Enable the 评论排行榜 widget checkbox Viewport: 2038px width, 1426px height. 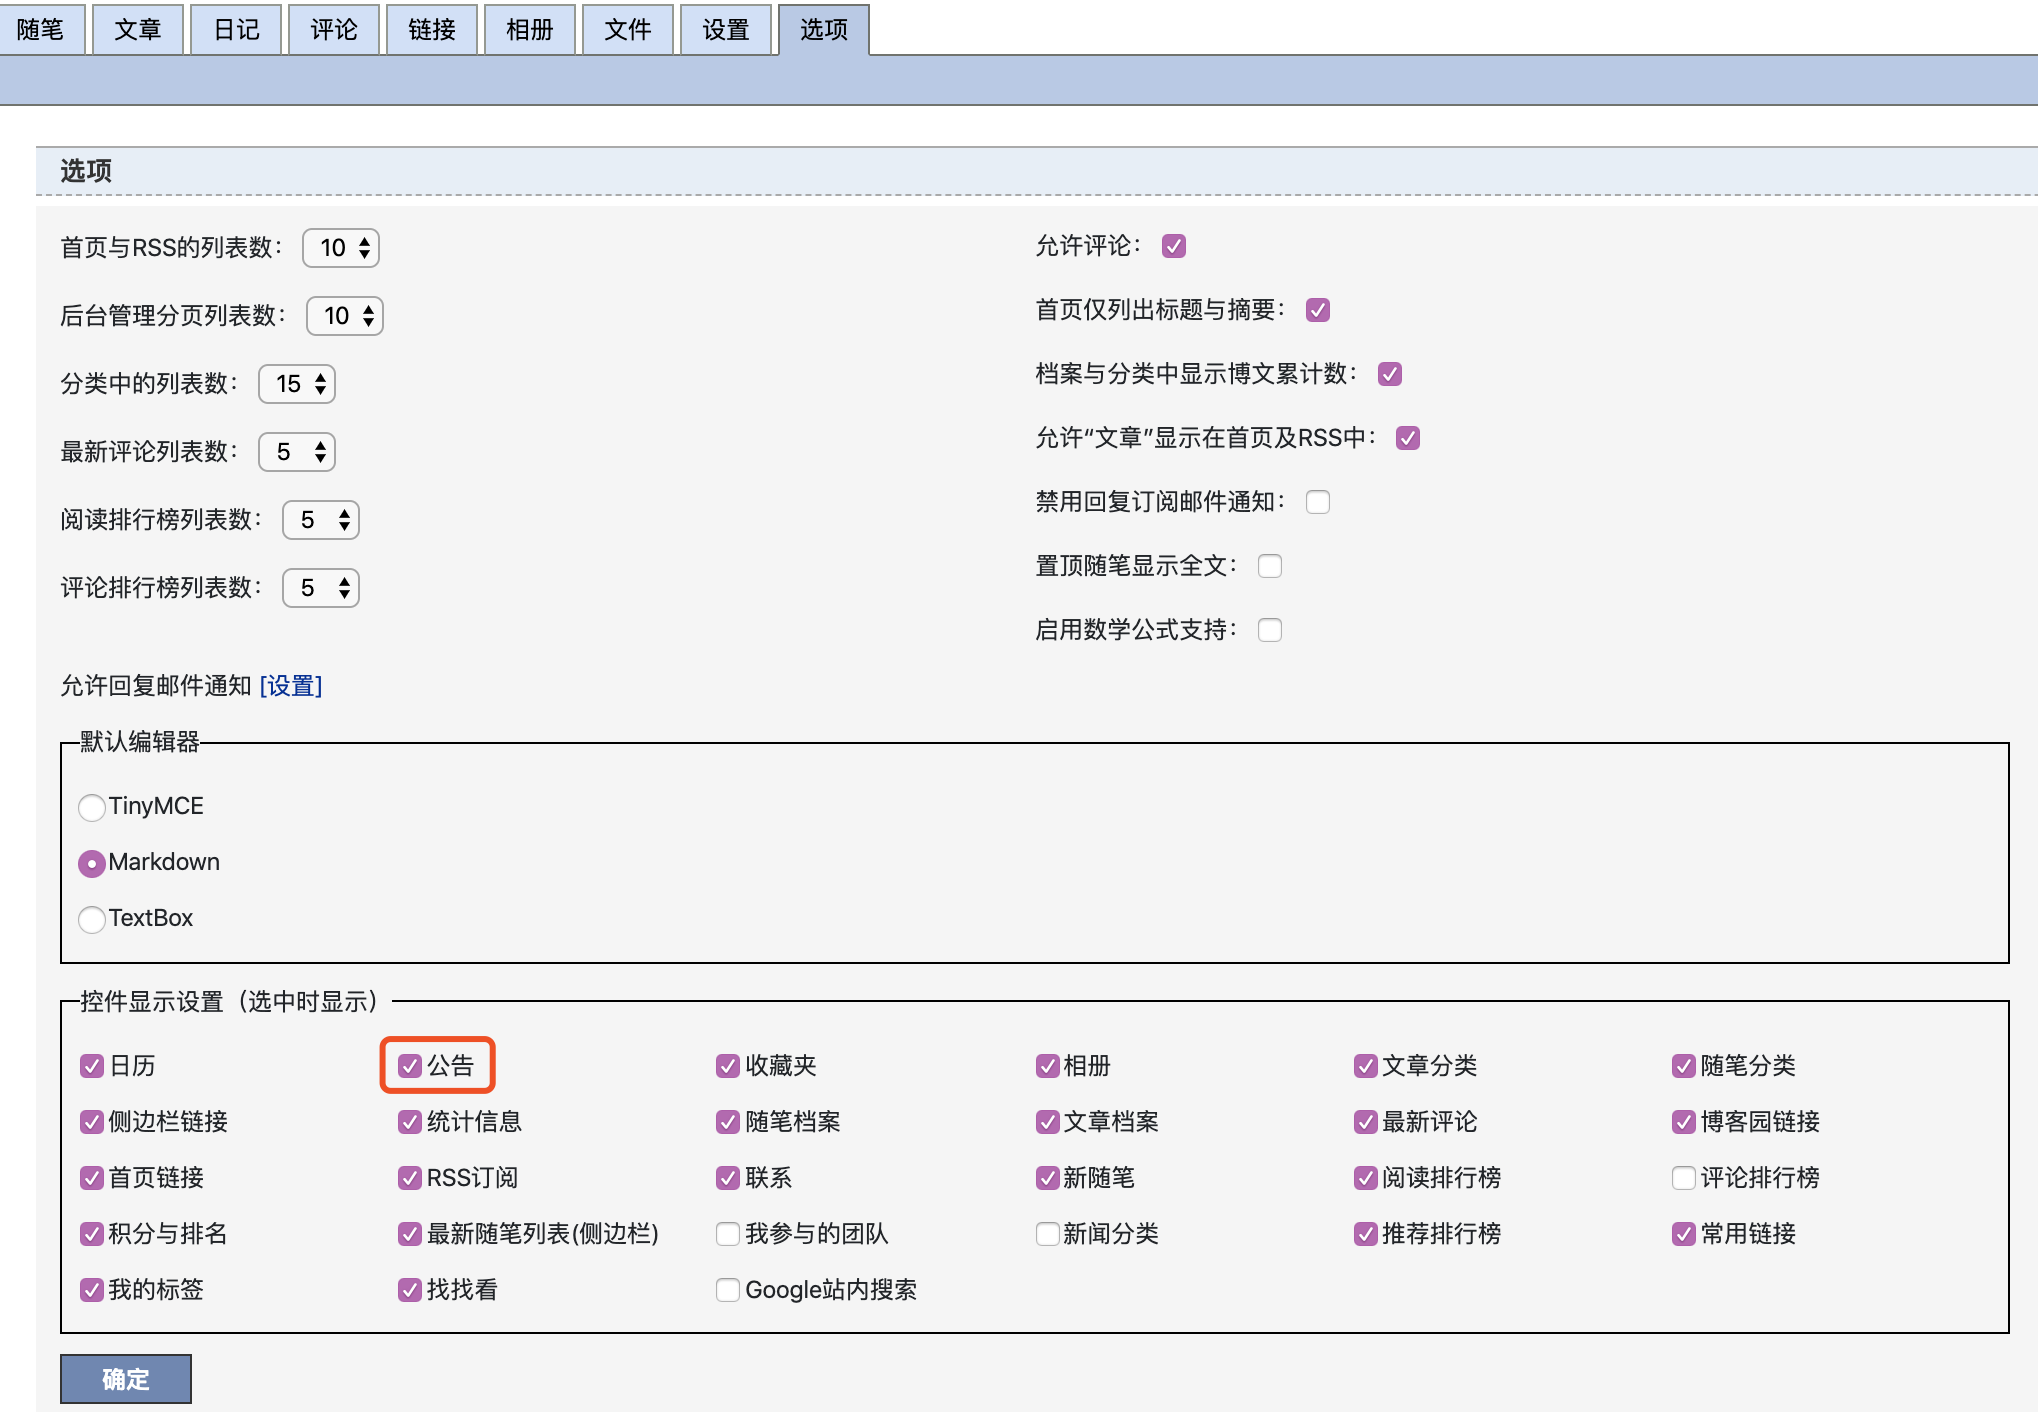coord(1683,1178)
